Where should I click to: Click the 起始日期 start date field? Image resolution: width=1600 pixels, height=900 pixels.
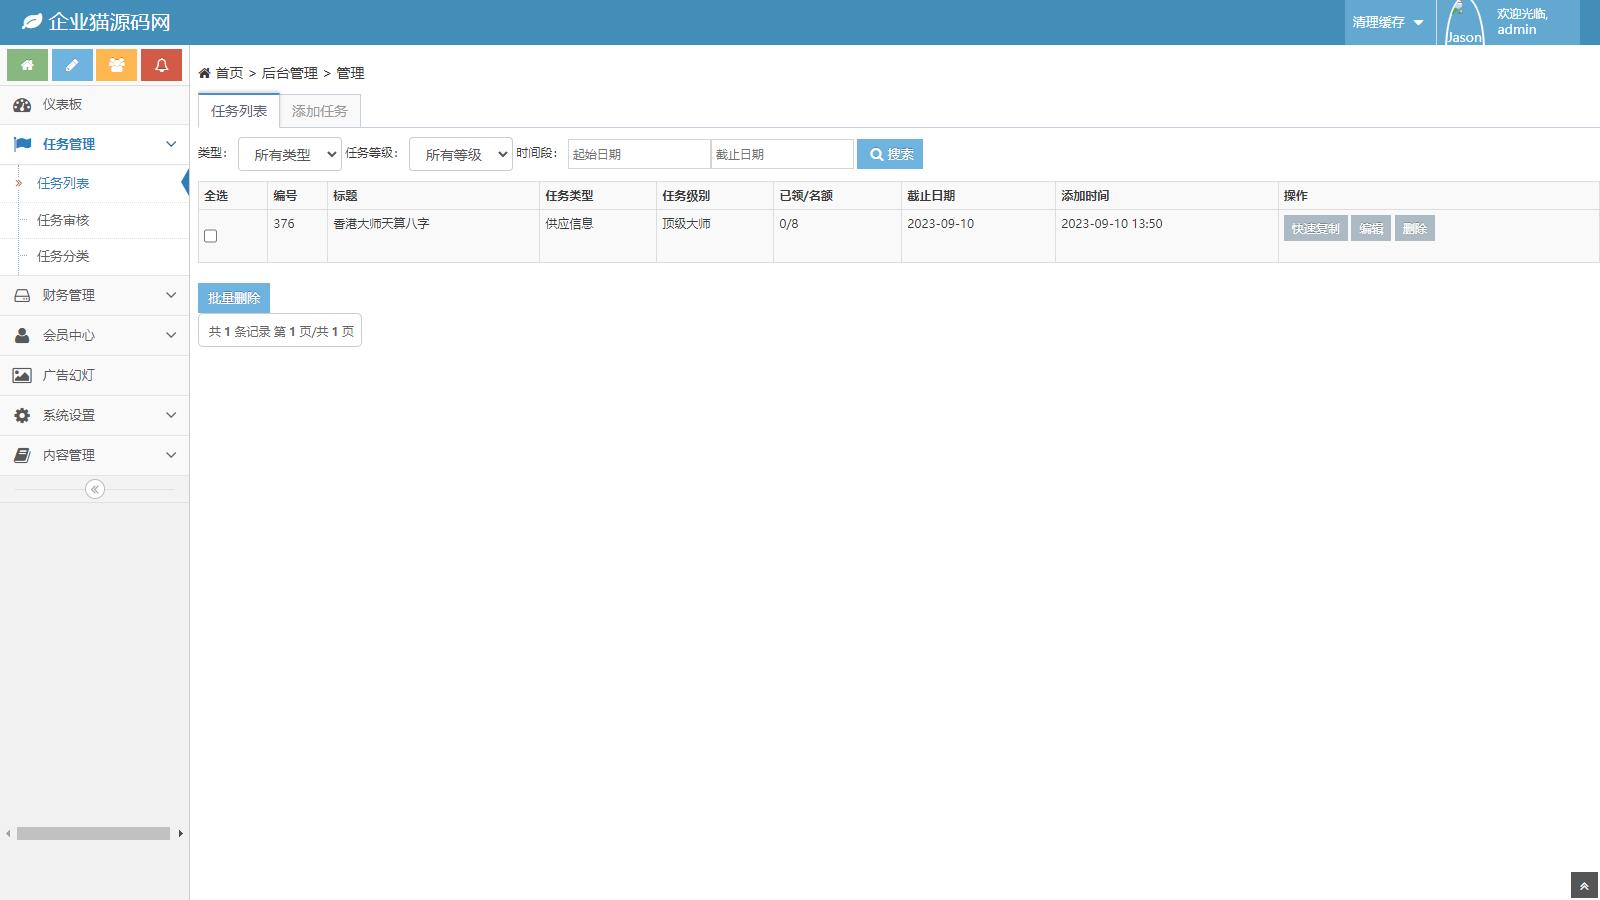click(x=639, y=154)
